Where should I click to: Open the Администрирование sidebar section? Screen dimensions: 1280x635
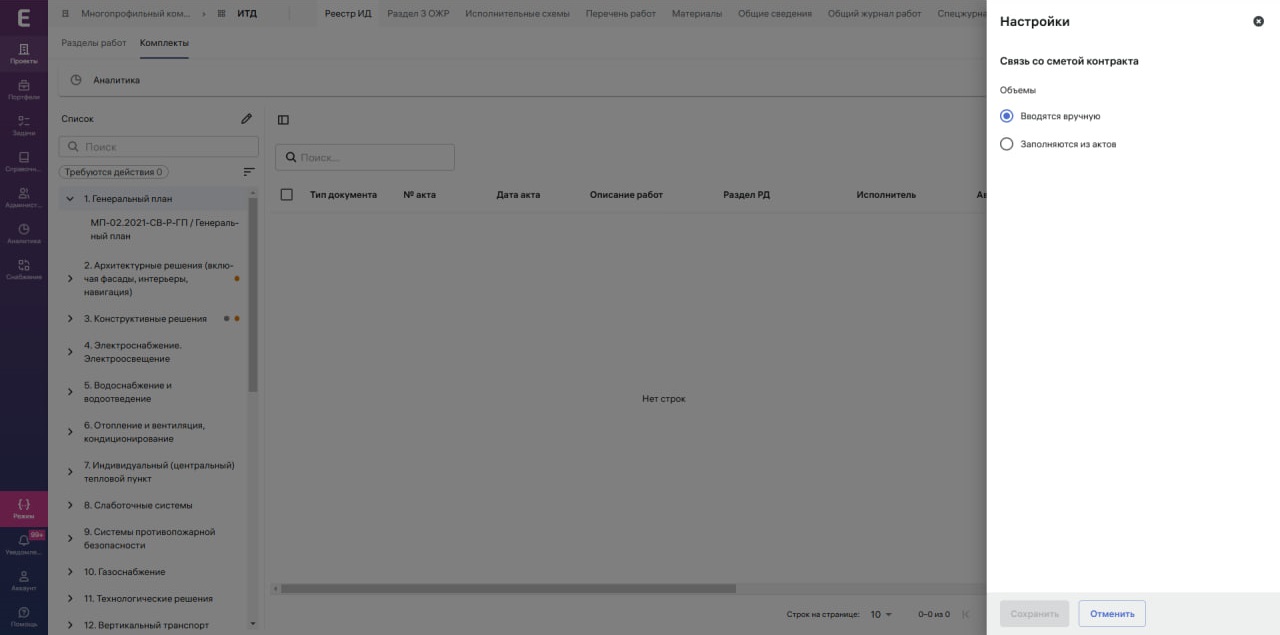tap(24, 198)
